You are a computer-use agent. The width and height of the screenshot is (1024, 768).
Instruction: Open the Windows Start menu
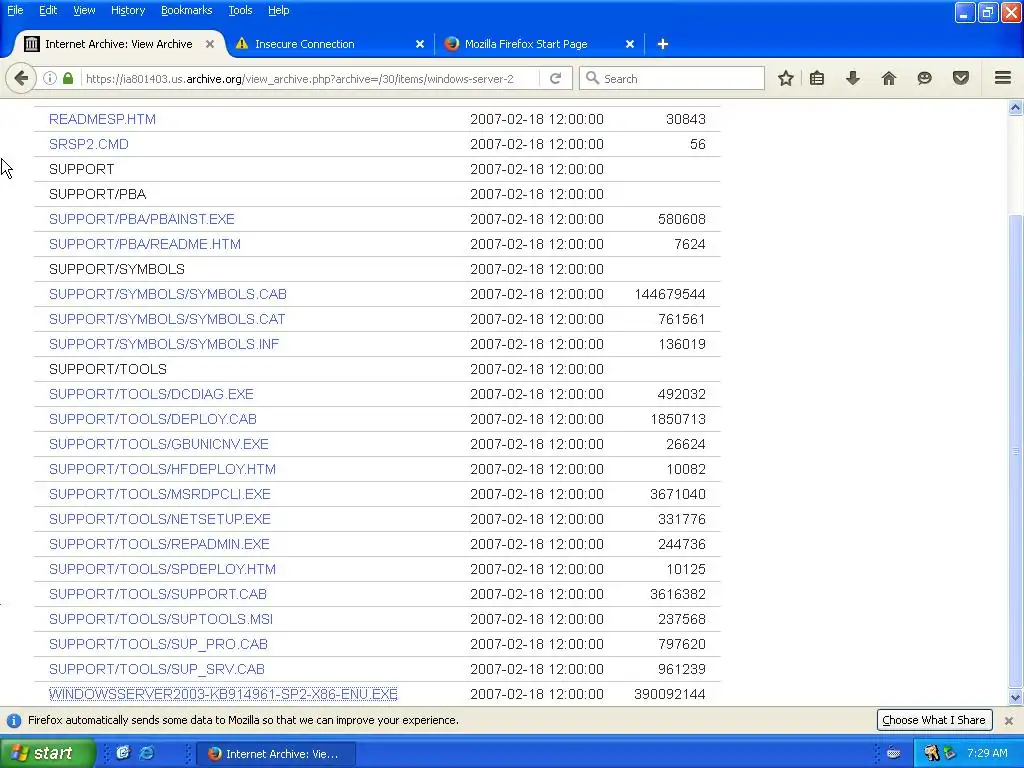point(47,753)
